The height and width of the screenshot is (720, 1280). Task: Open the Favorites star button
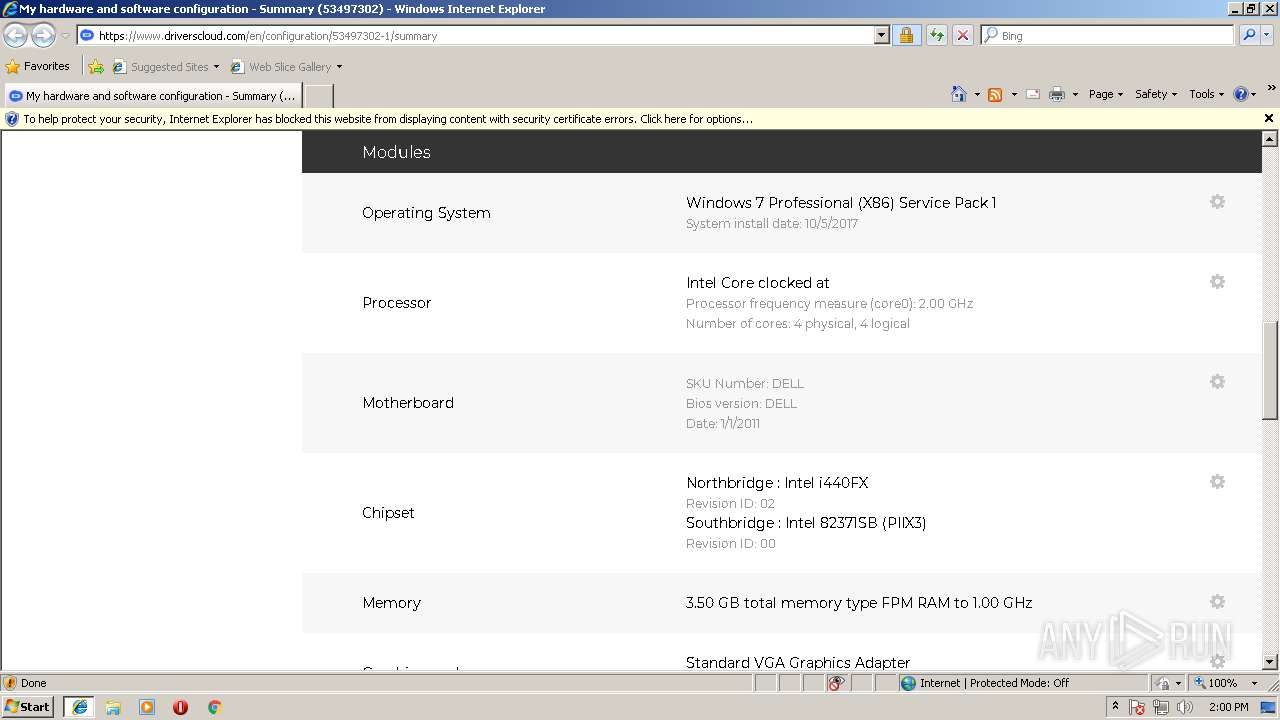[38, 67]
